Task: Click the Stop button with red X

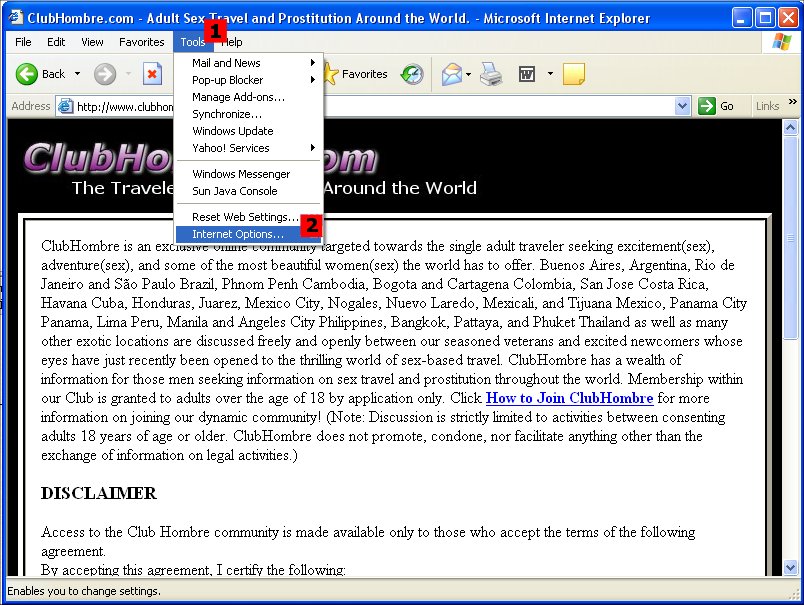Action: click(152, 74)
